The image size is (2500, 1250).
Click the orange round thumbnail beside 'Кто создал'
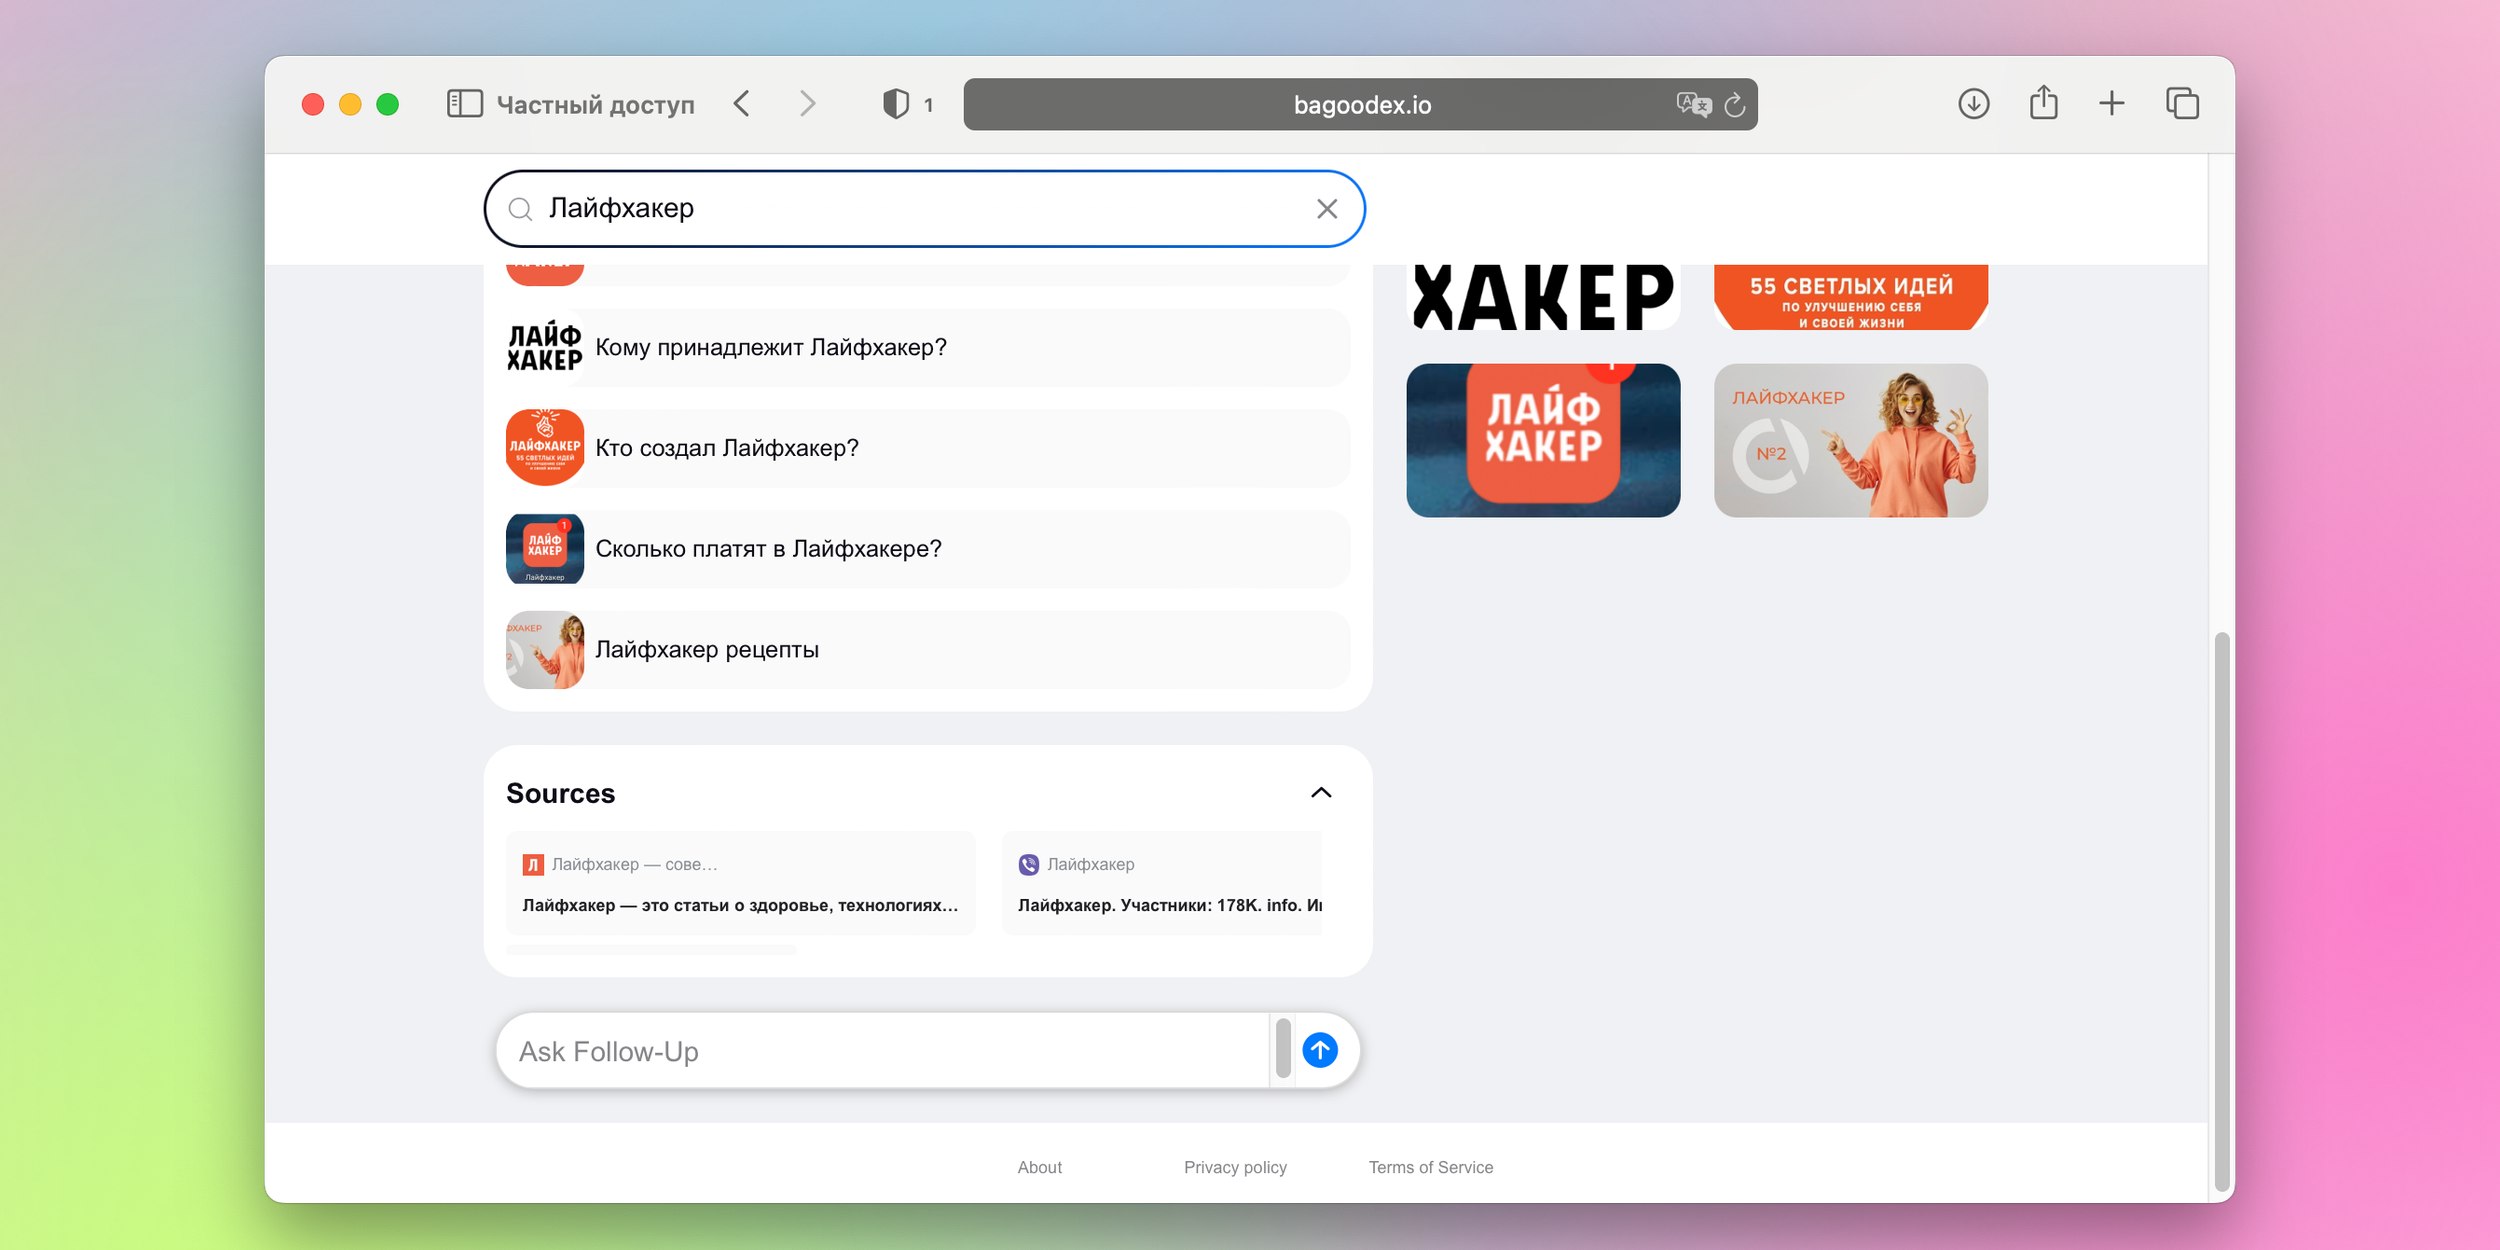[545, 448]
